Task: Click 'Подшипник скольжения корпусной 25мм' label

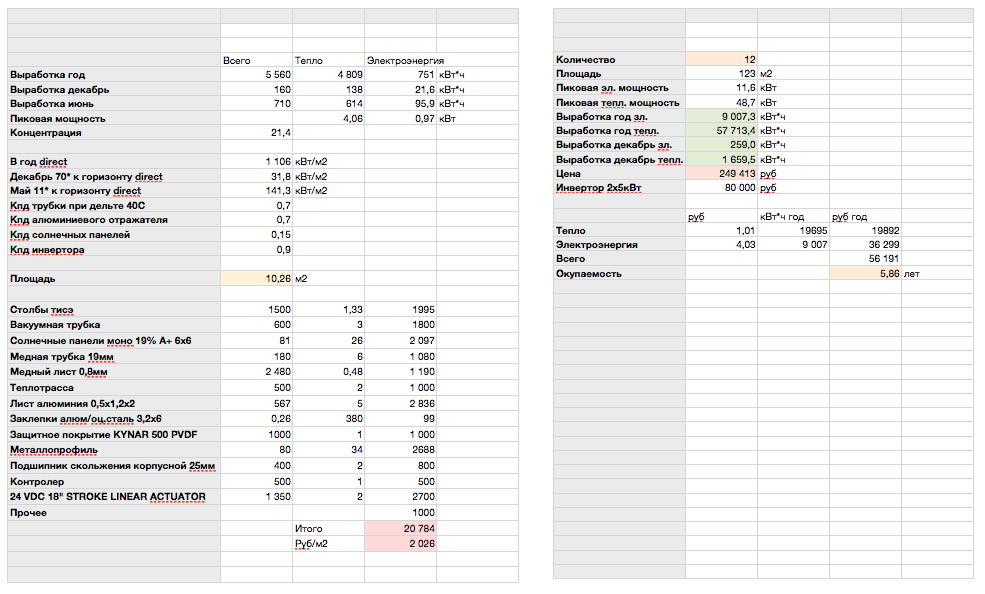Action: point(112,466)
